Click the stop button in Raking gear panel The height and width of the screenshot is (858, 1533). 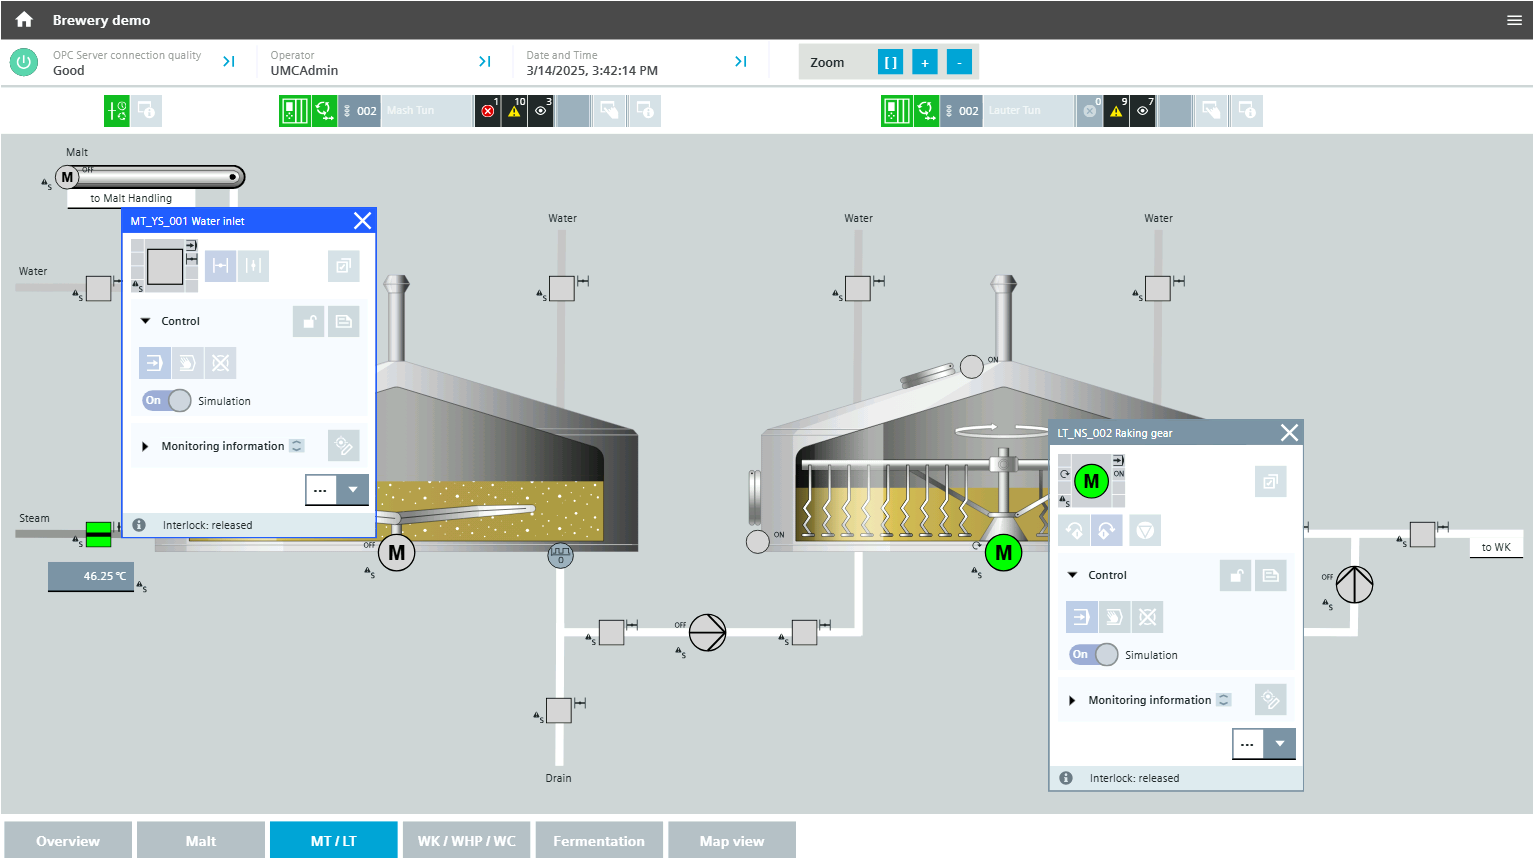[1145, 530]
